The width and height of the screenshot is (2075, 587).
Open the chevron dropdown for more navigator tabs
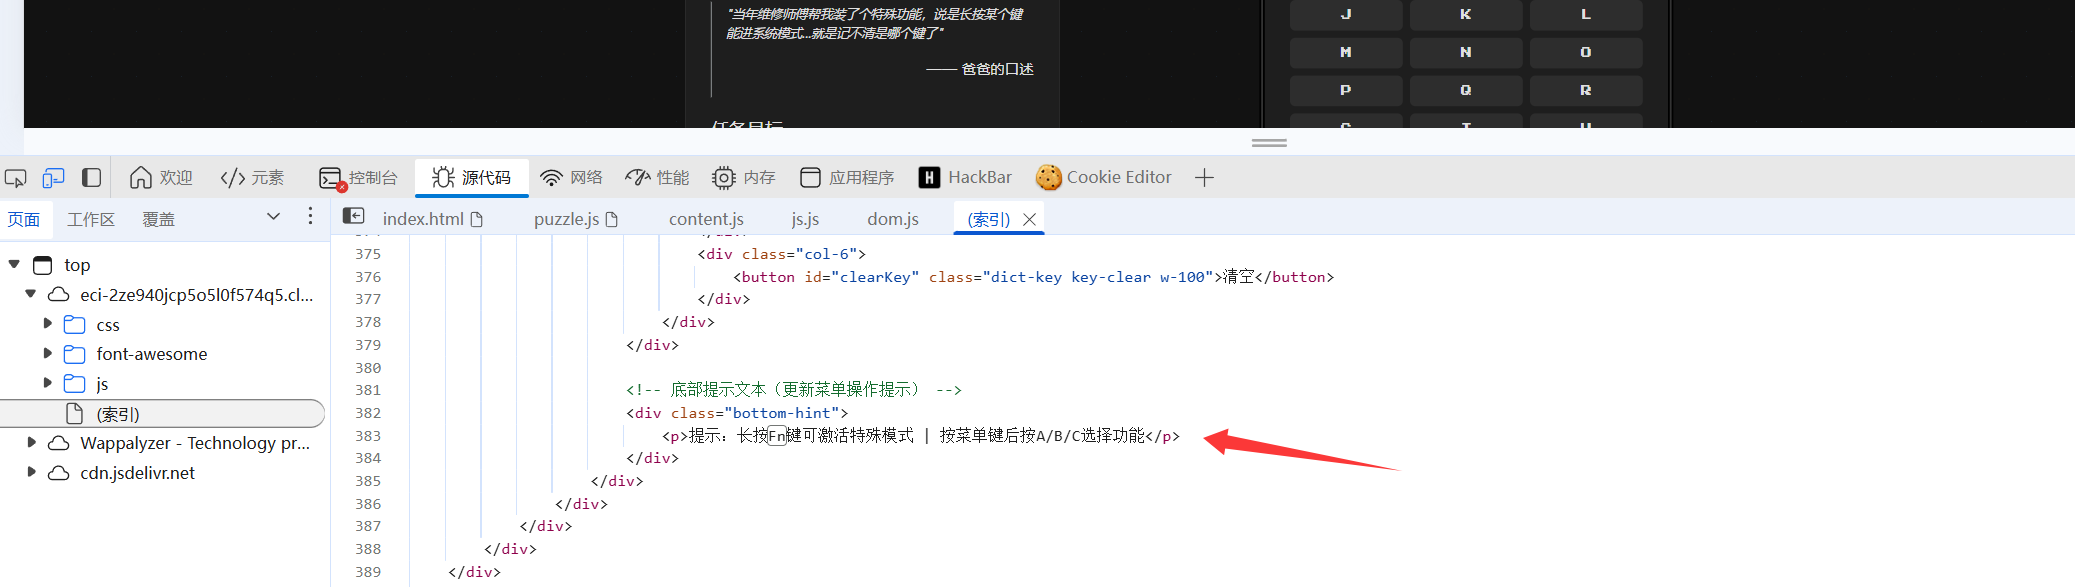click(x=273, y=217)
